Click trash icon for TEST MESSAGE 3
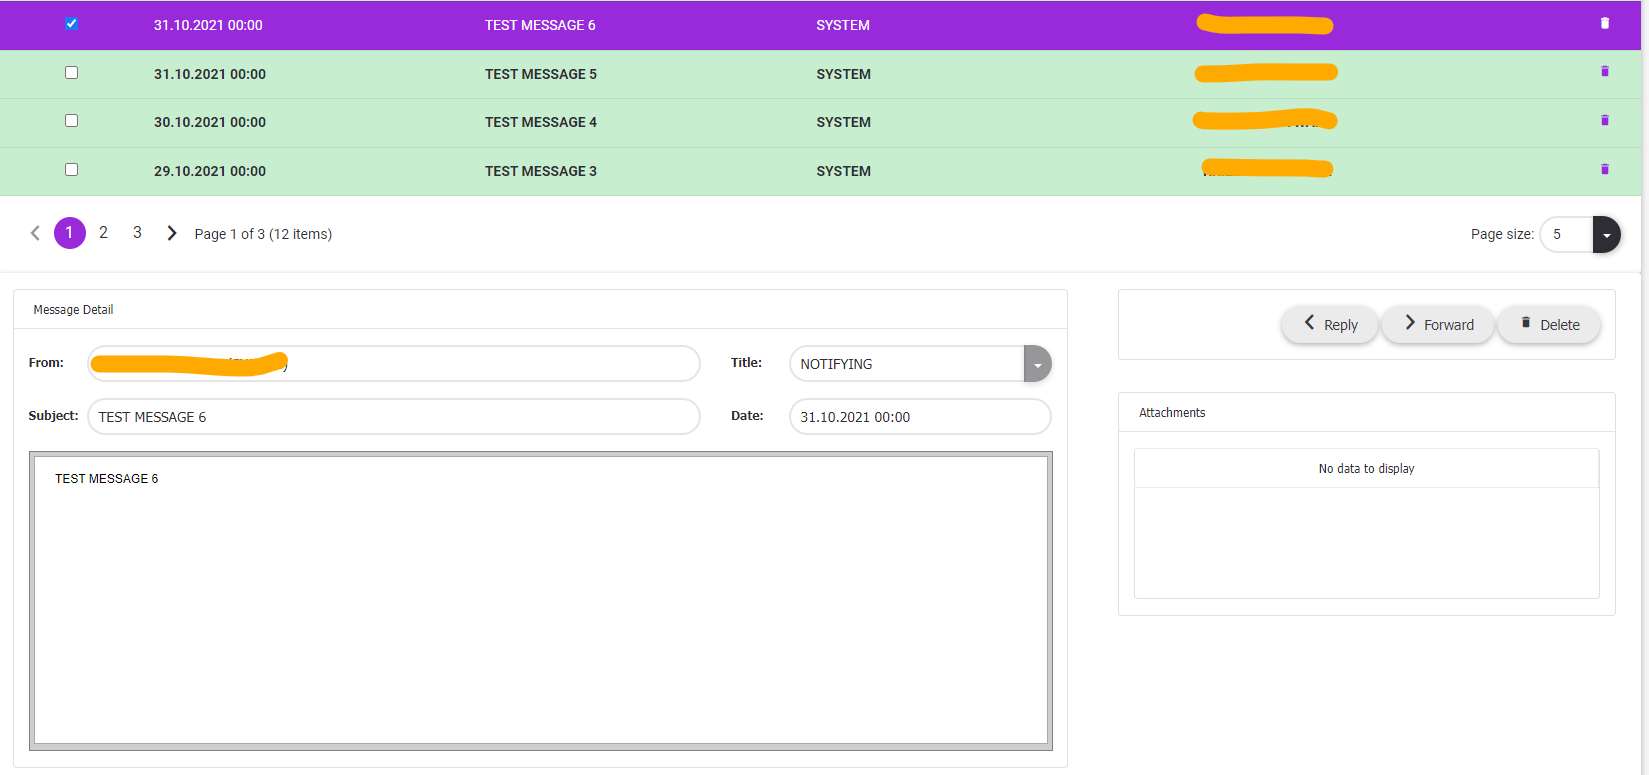The width and height of the screenshot is (1649, 775). (x=1605, y=170)
